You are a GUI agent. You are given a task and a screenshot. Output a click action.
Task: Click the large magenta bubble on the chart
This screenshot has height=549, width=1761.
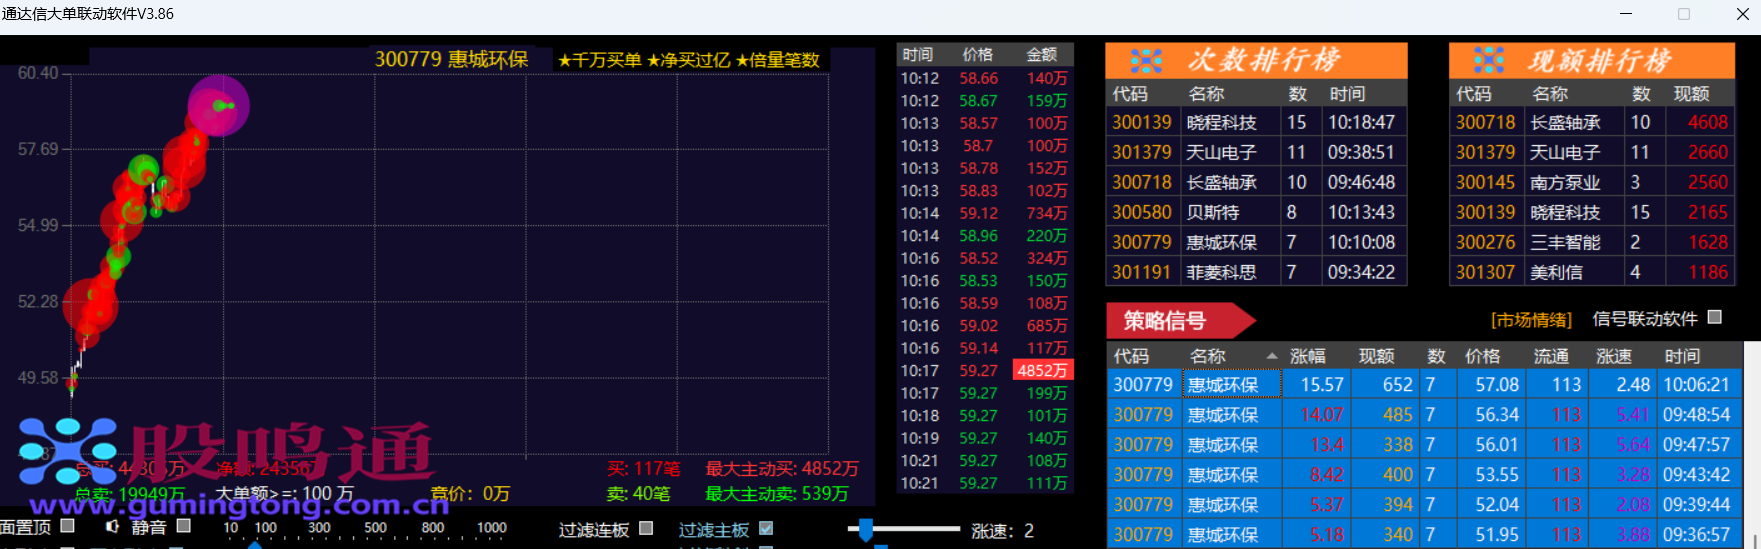[x=218, y=105]
